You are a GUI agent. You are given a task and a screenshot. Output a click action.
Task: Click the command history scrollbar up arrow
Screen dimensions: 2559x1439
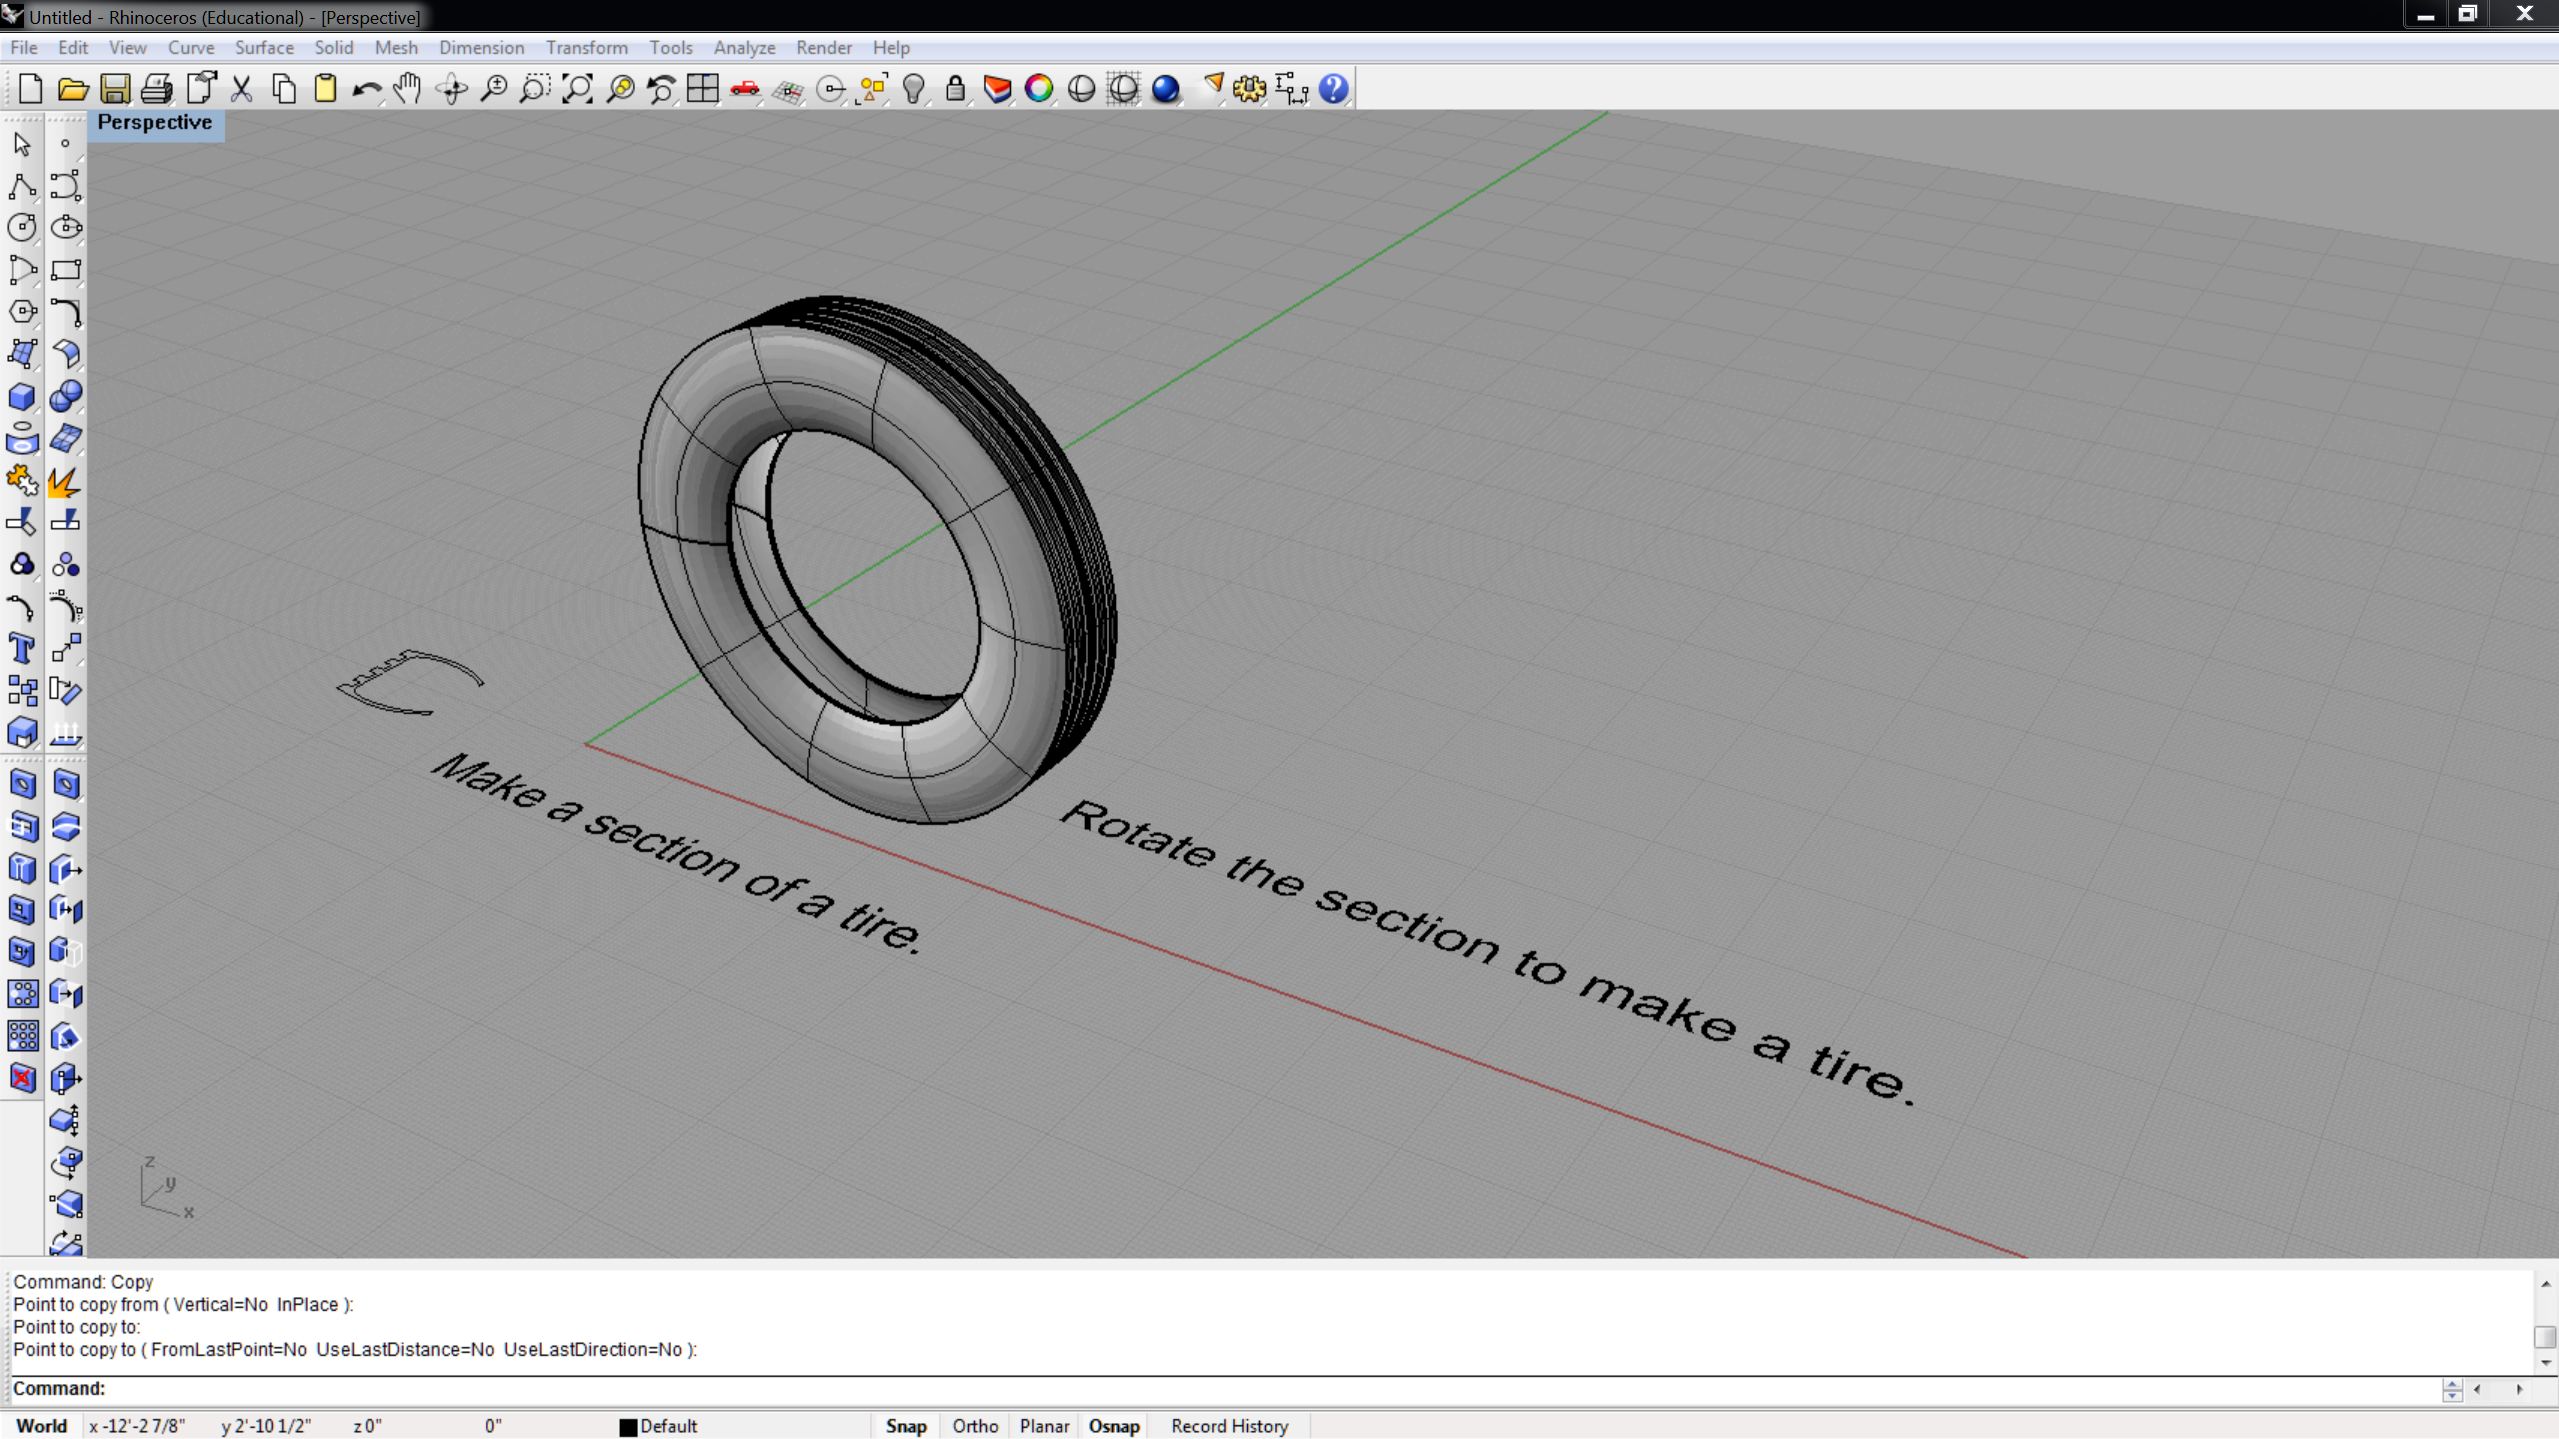(2546, 1283)
